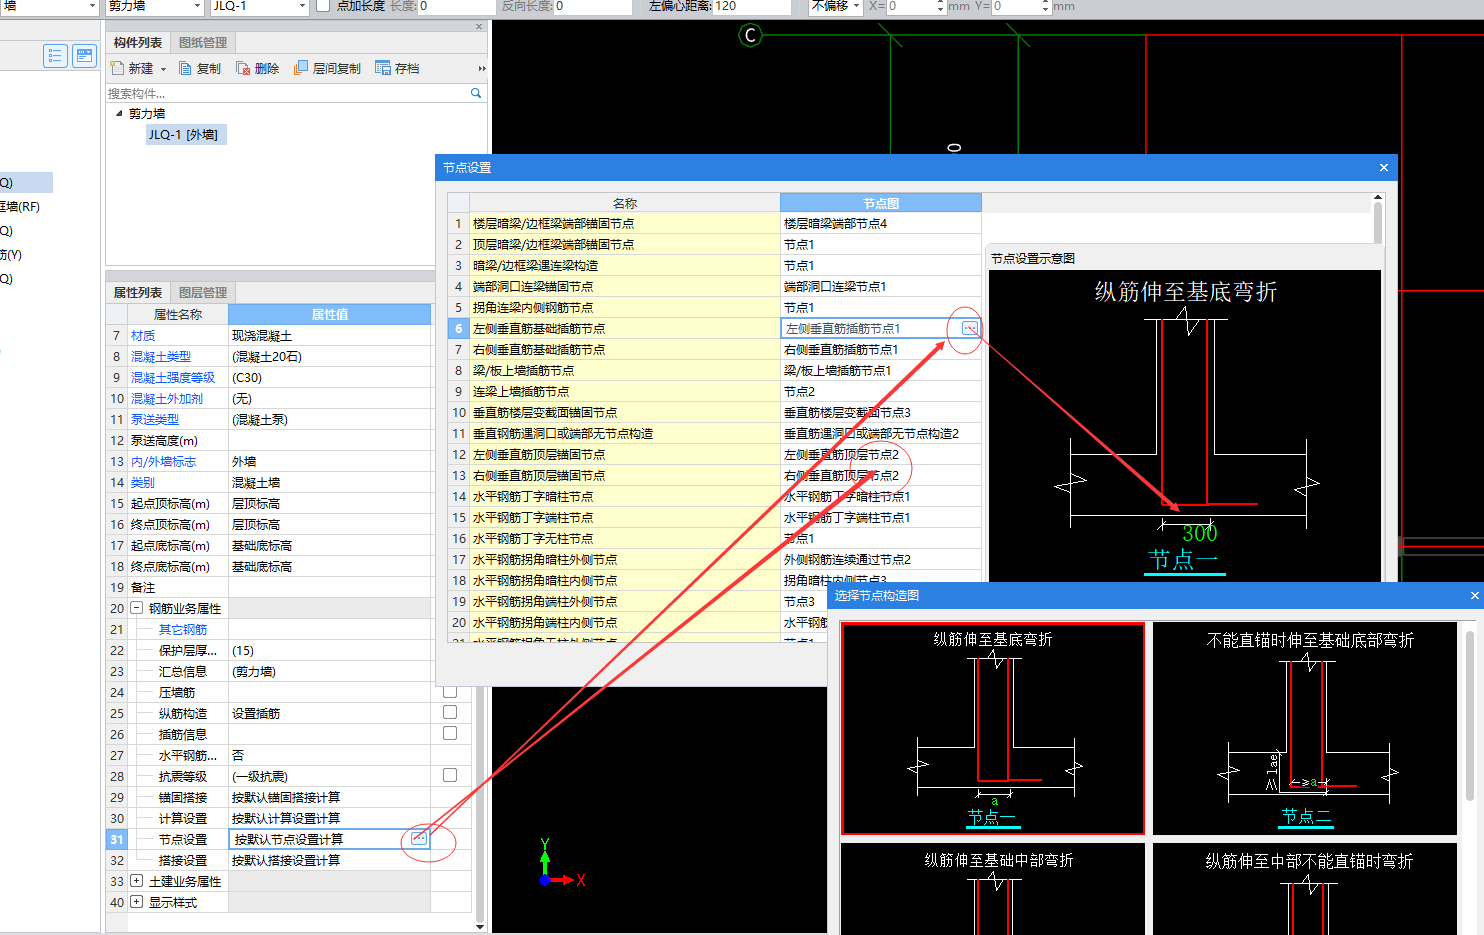This screenshot has width=1484, height=935.
Task: Click the 按默认计算设置计算 value
Action: 286,818
